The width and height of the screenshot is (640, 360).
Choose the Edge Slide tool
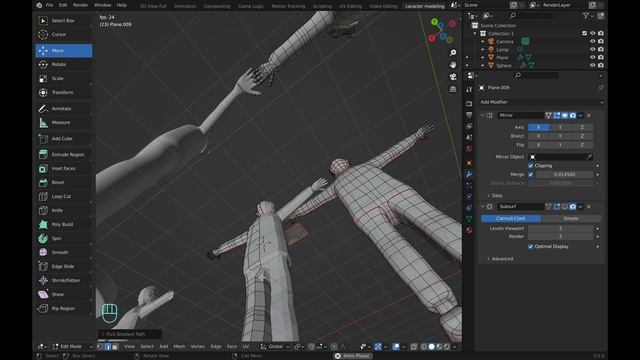(64, 267)
